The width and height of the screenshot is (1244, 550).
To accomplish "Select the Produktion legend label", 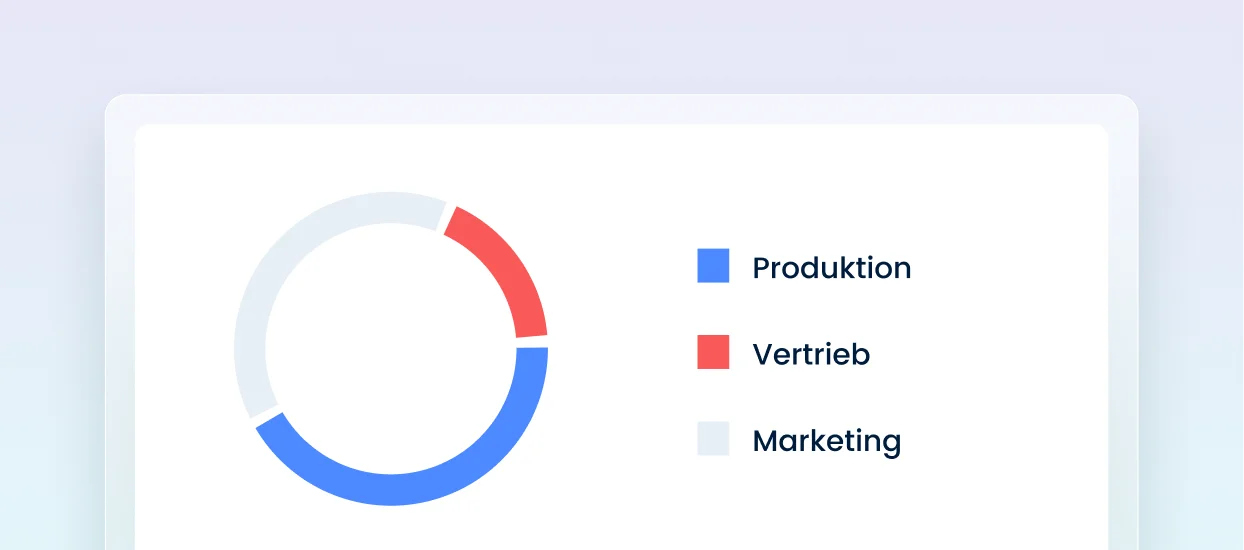I will pos(831,268).
